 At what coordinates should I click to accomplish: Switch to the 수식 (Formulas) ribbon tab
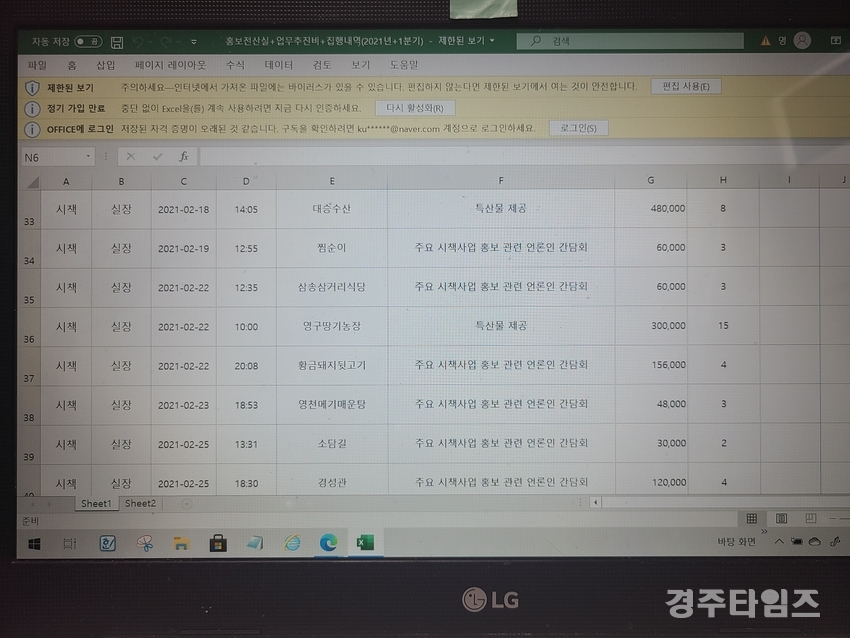(235, 65)
